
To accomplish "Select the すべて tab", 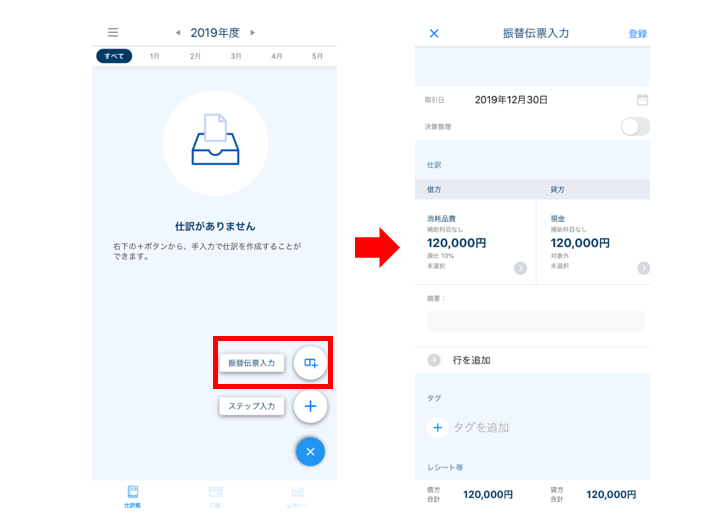I will point(114,56).
